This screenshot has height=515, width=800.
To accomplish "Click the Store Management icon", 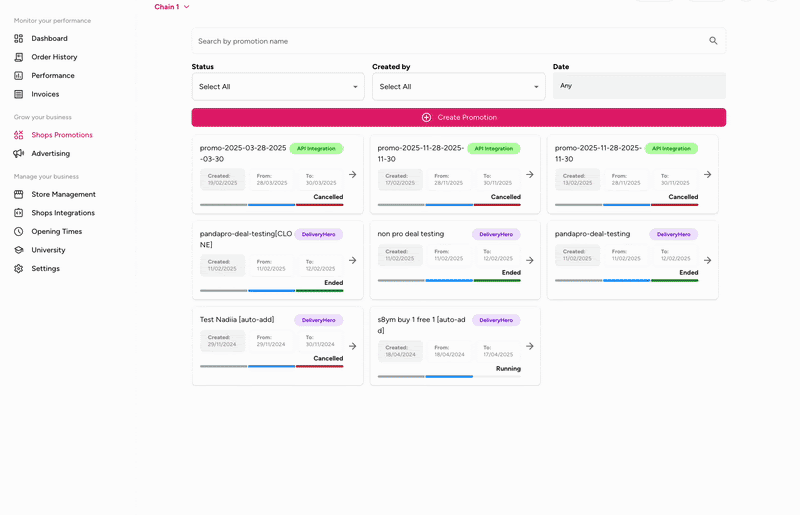I will (19, 195).
